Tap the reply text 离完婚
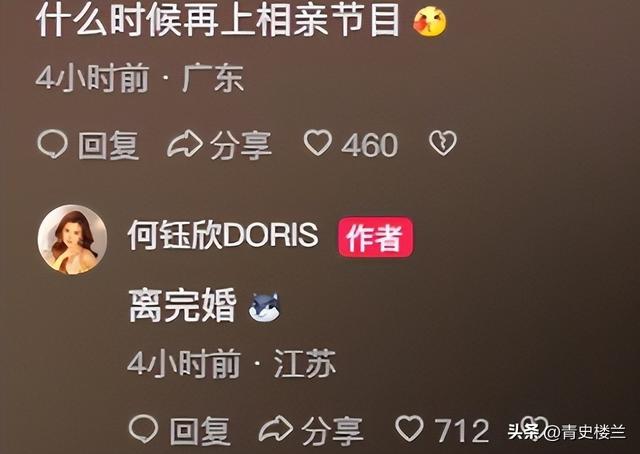This screenshot has height=454, width=640. click(182, 305)
